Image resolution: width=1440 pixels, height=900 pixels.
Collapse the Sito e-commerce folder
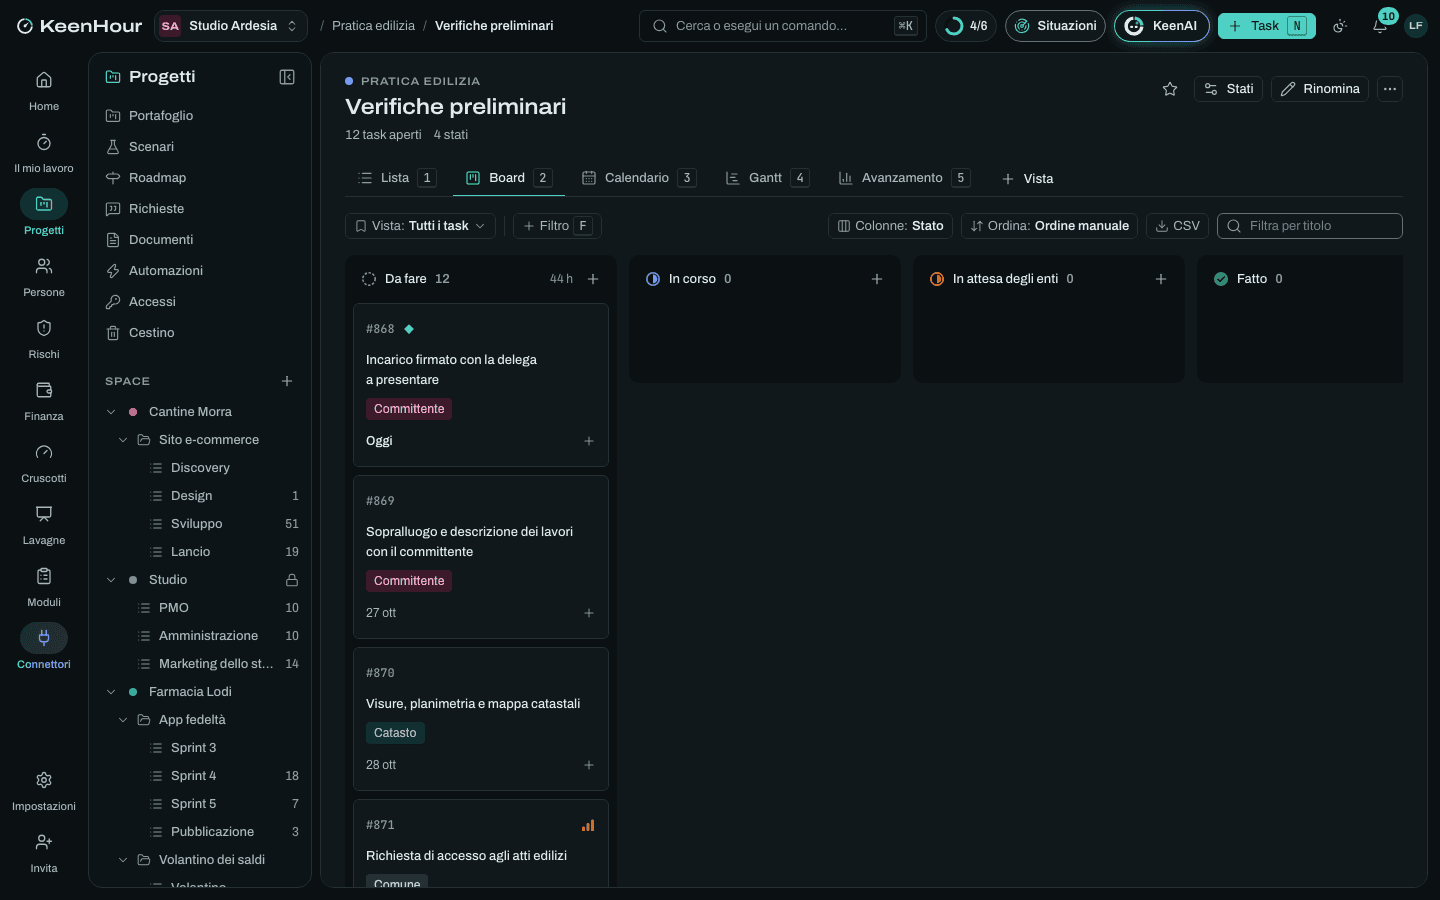[x=123, y=440]
